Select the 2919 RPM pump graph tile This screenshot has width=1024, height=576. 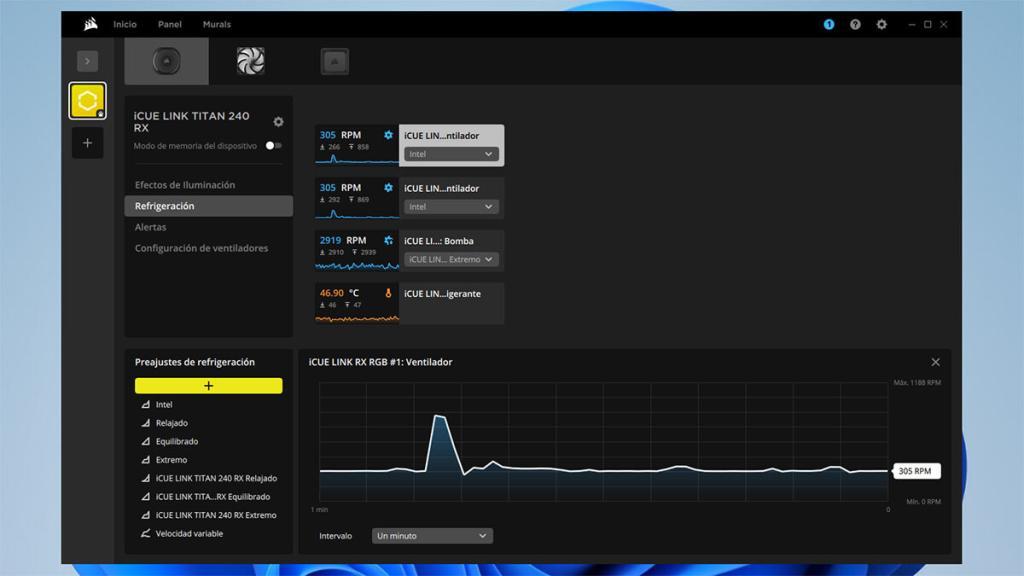(x=357, y=251)
